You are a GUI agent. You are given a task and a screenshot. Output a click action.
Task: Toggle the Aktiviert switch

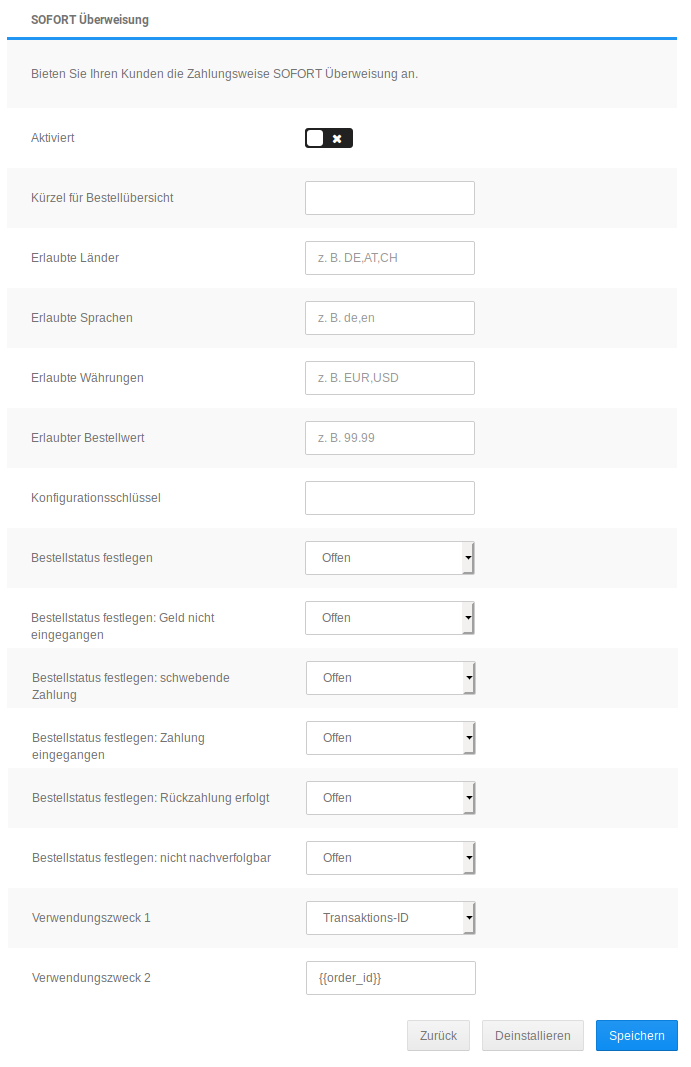coord(329,138)
